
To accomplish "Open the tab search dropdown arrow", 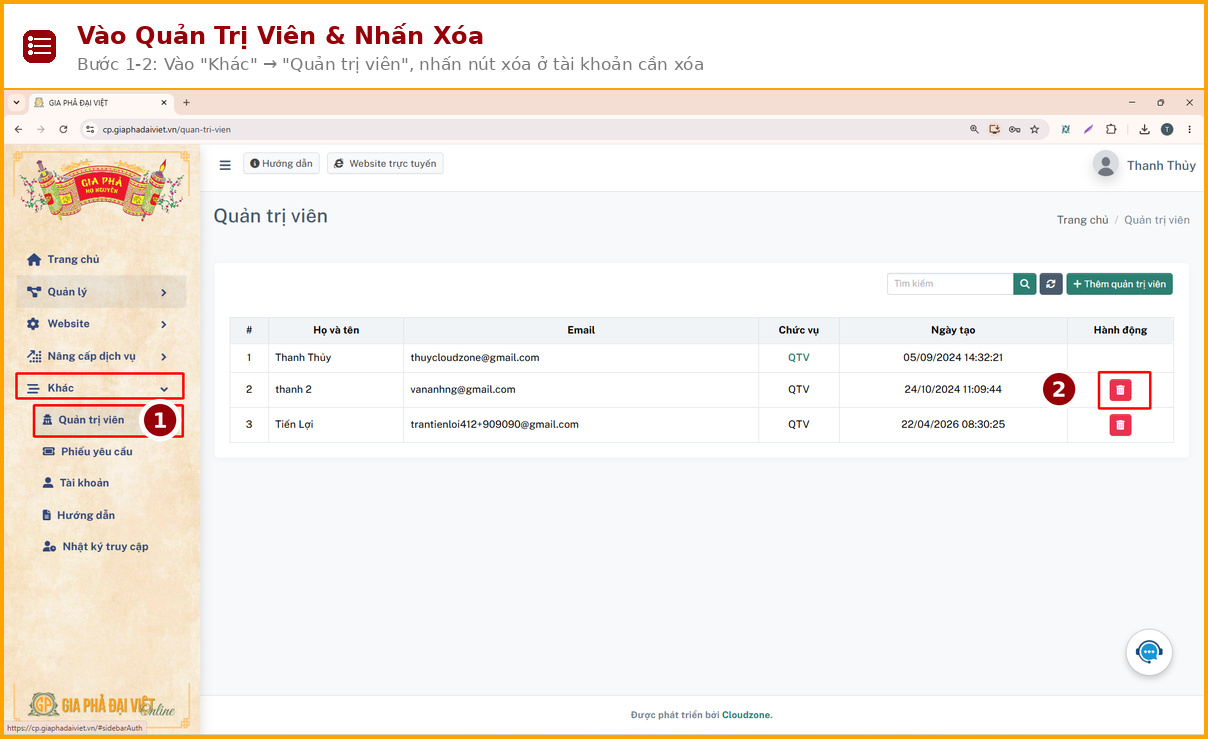I will pos(16,102).
